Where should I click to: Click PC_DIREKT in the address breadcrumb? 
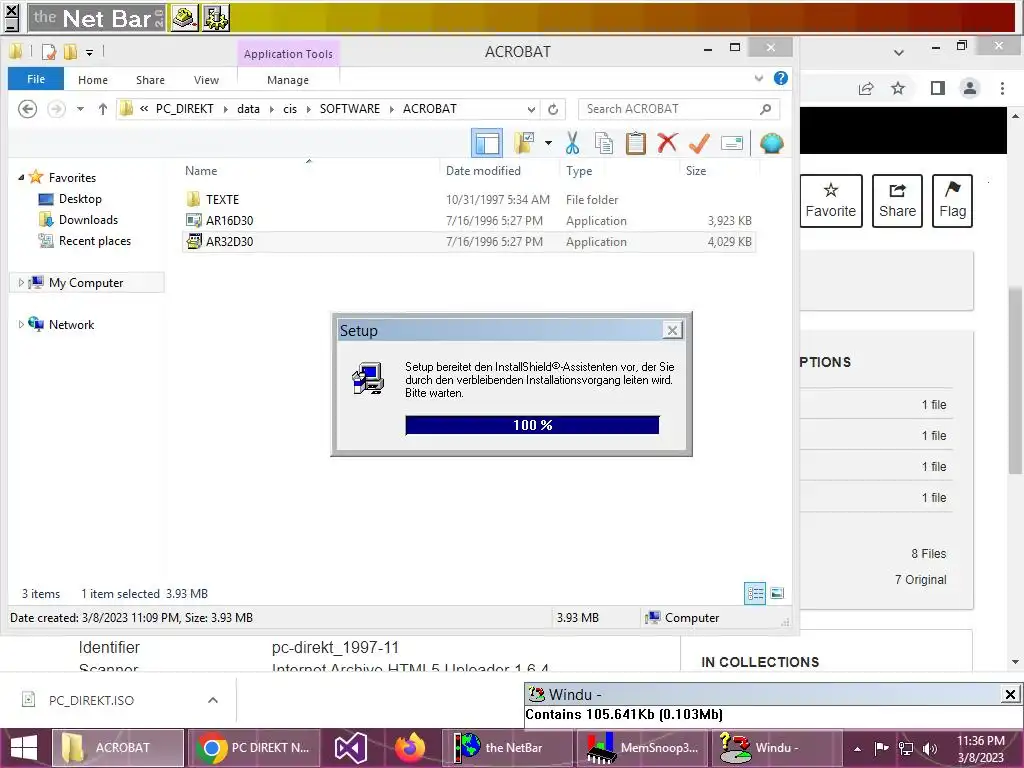184,109
